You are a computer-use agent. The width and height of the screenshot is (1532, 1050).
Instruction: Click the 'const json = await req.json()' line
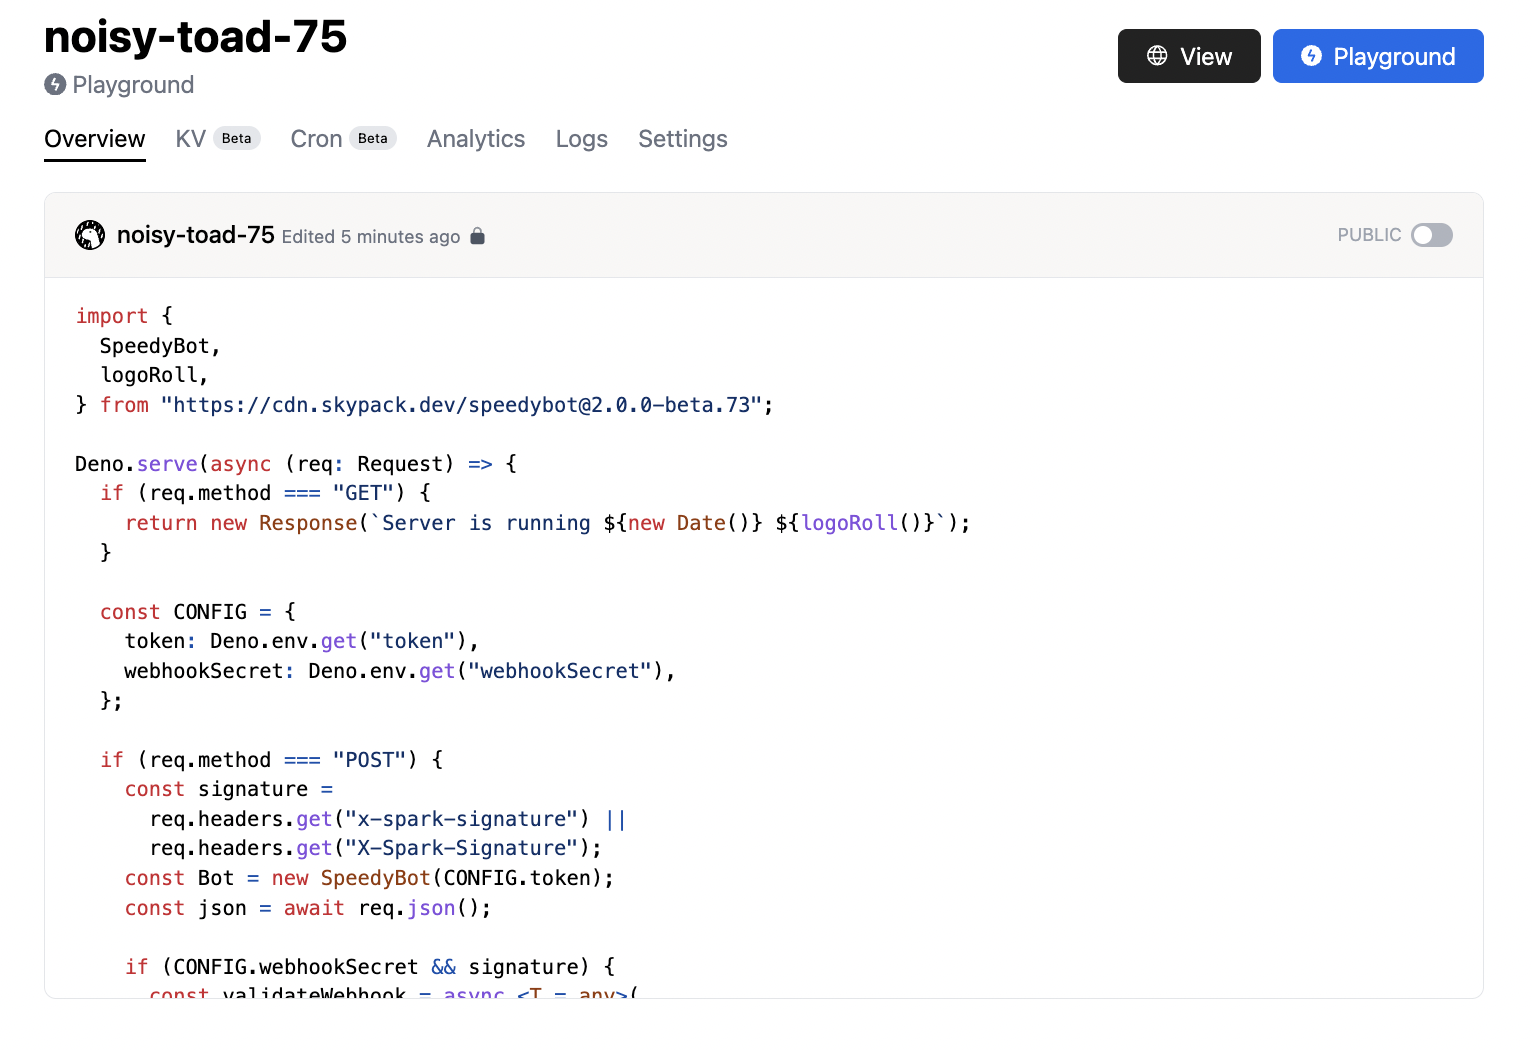pos(308,908)
